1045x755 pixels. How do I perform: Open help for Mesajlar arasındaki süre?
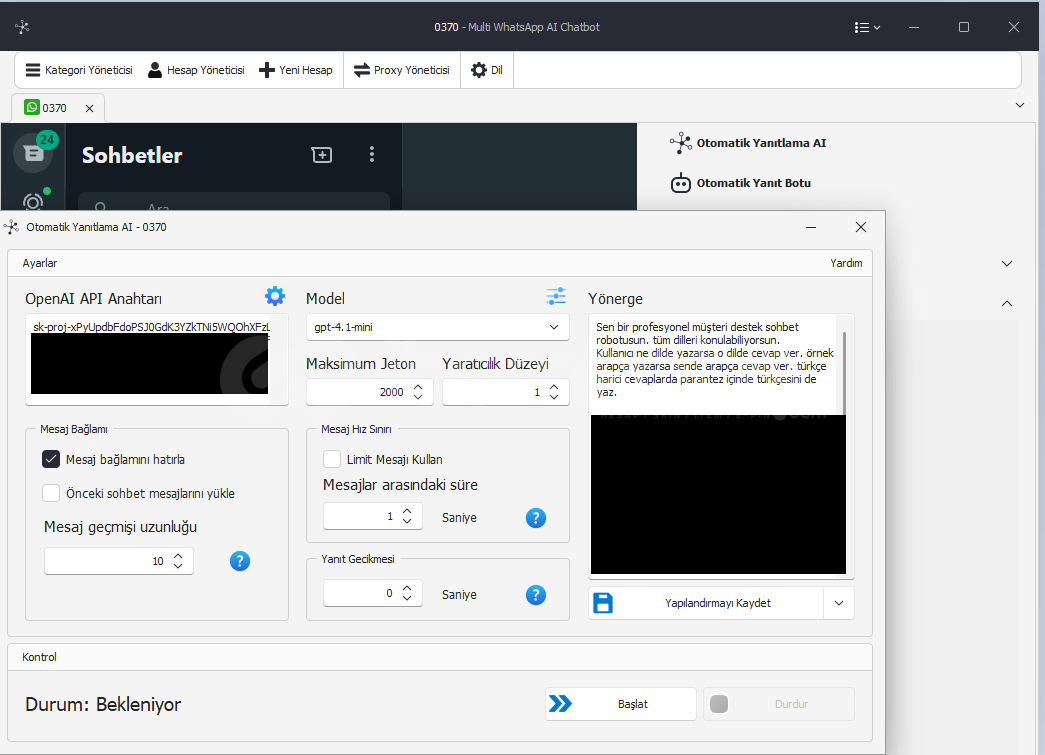pyautogui.click(x=536, y=518)
